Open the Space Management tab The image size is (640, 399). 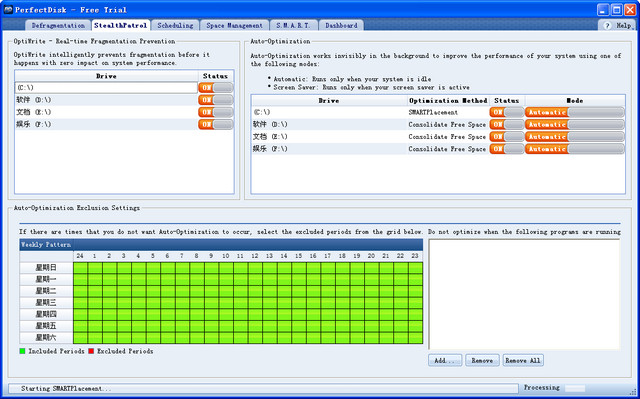pyautogui.click(x=234, y=25)
